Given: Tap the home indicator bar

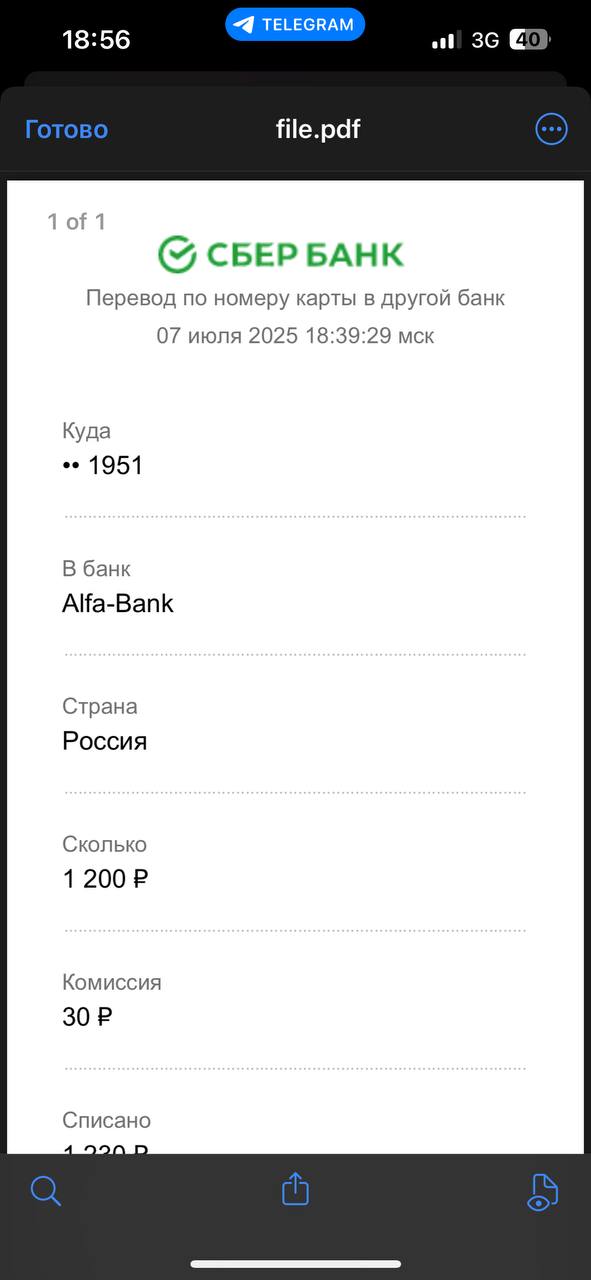Looking at the screenshot, I should point(296,1264).
